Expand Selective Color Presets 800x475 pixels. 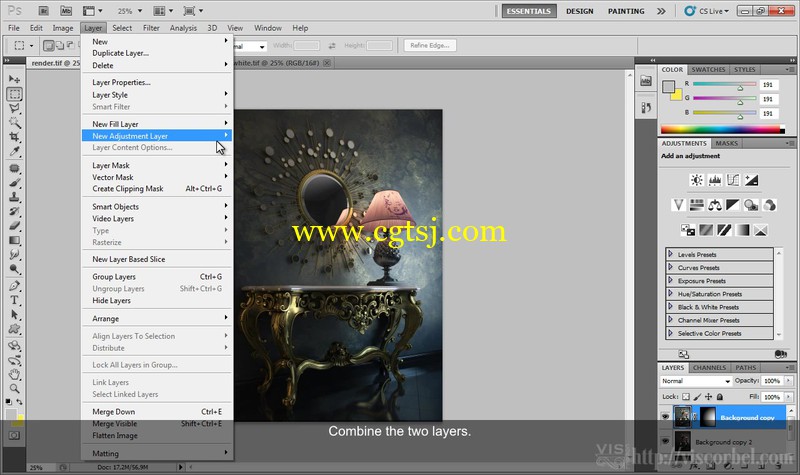coord(670,333)
